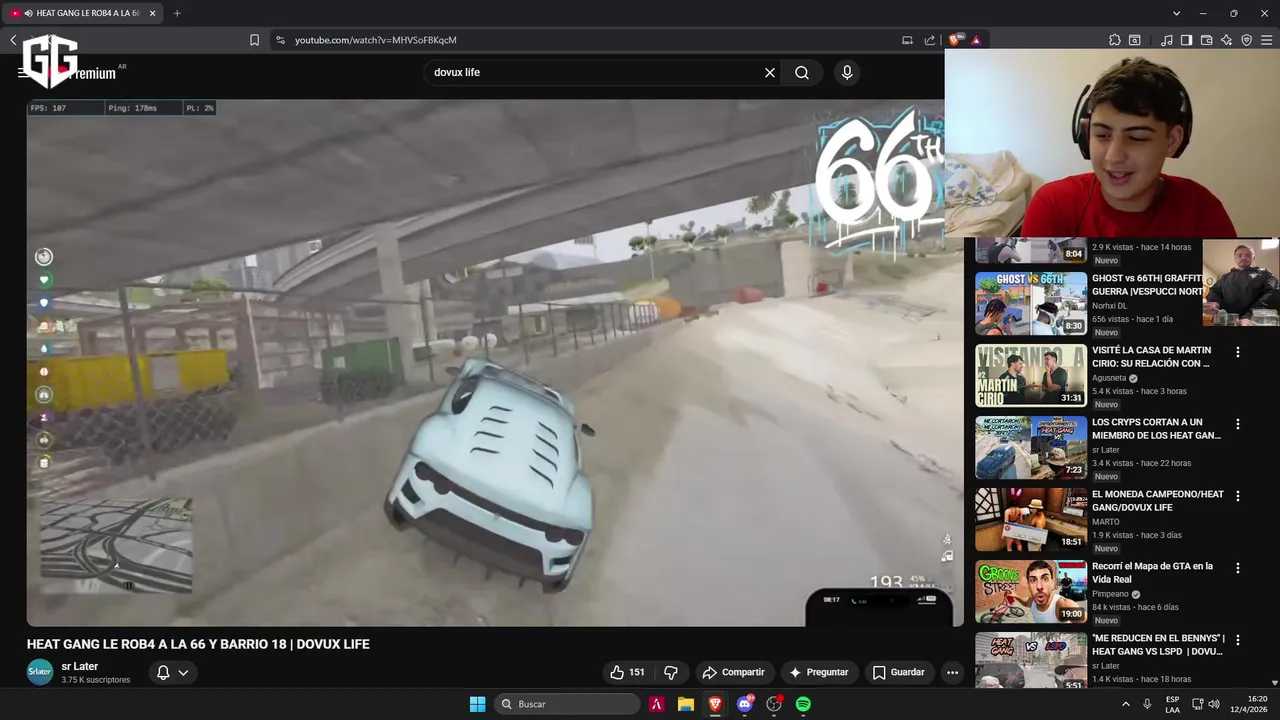Click the share page icon in address bar
The width and height of the screenshot is (1280, 720).
click(930, 40)
